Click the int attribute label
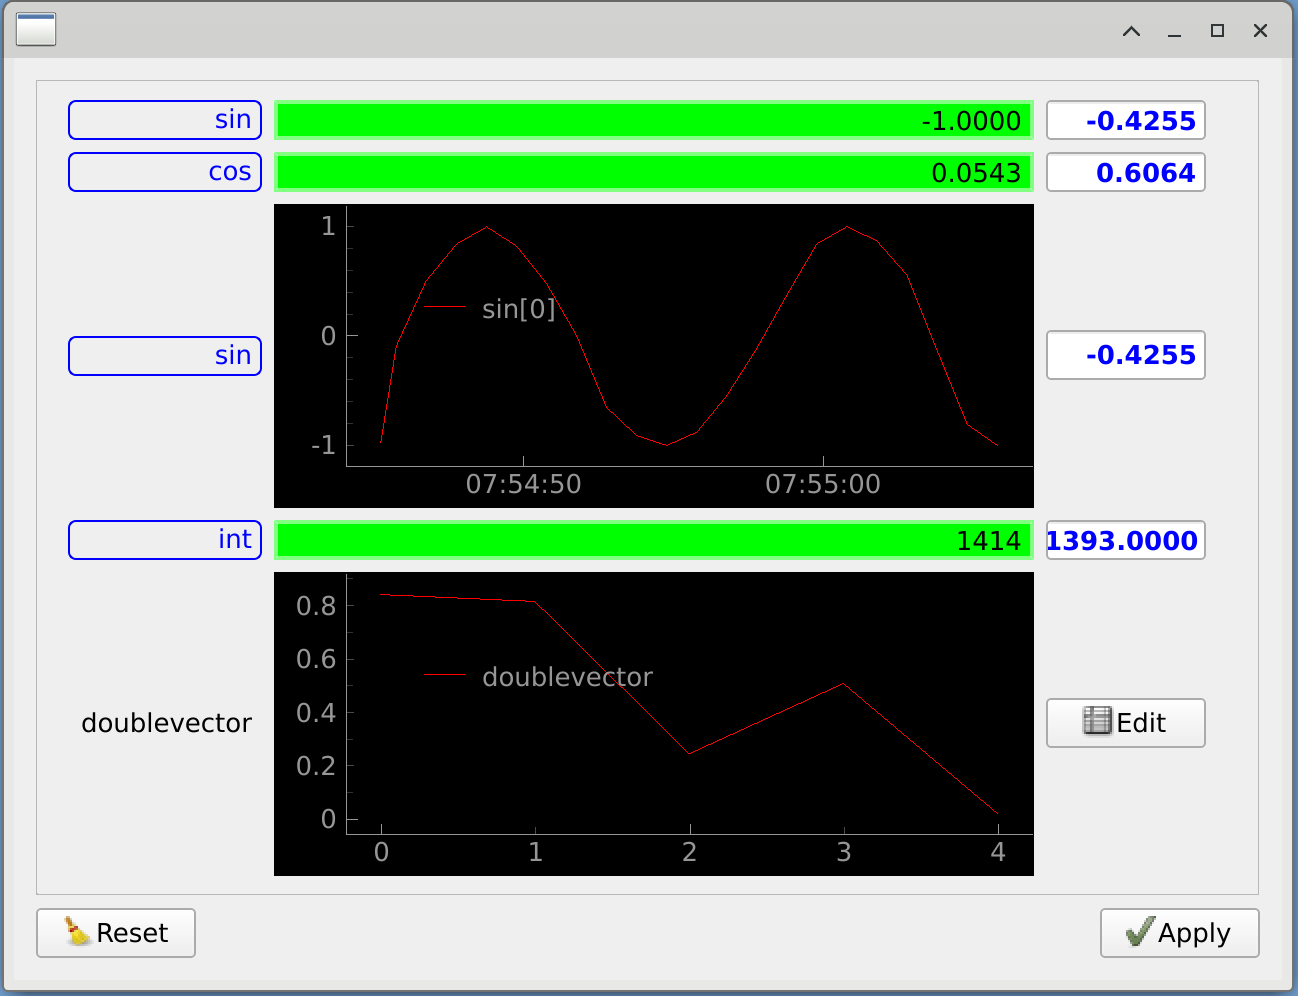 pos(165,540)
